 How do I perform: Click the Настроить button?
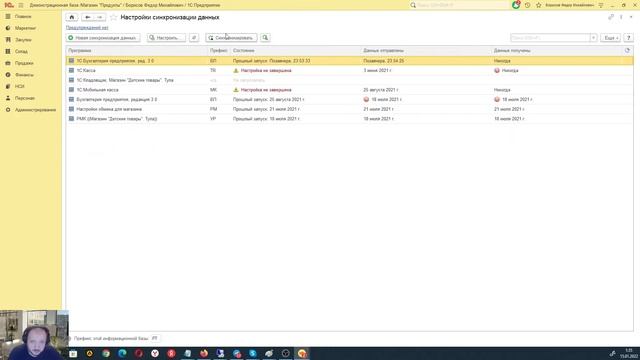pyautogui.click(x=166, y=38)
